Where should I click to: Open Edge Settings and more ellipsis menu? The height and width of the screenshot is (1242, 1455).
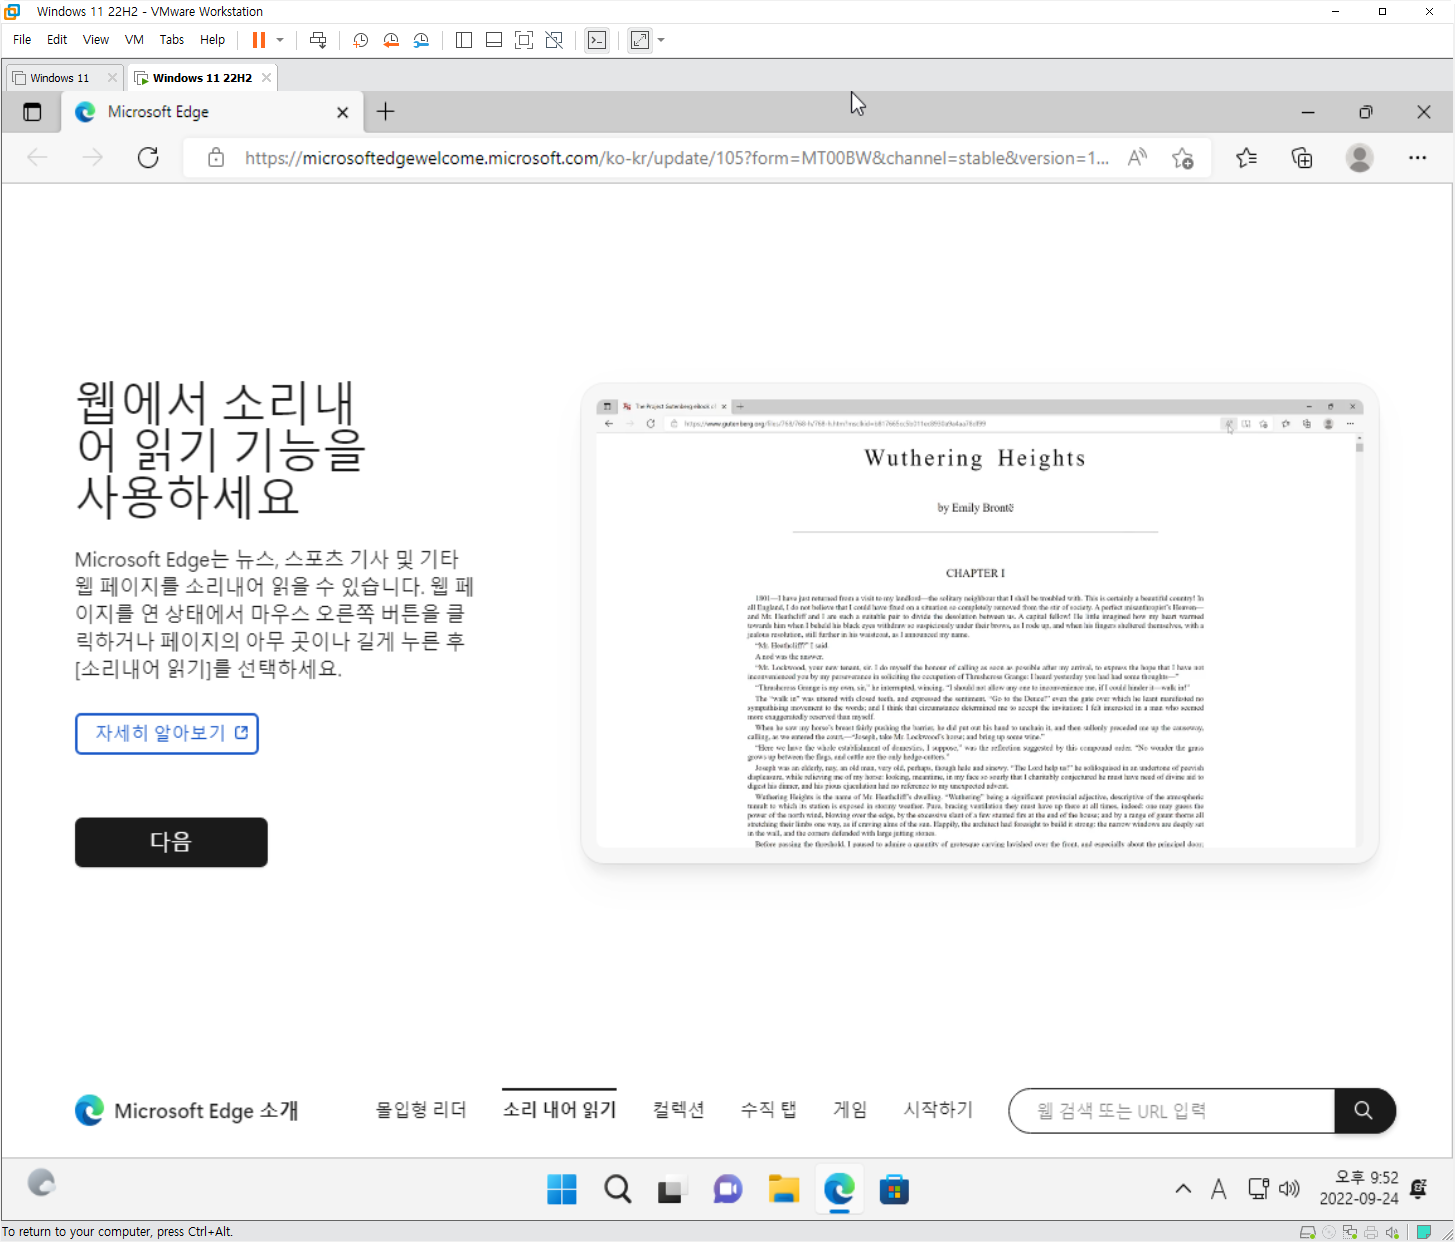click(x=1417, y=158)
